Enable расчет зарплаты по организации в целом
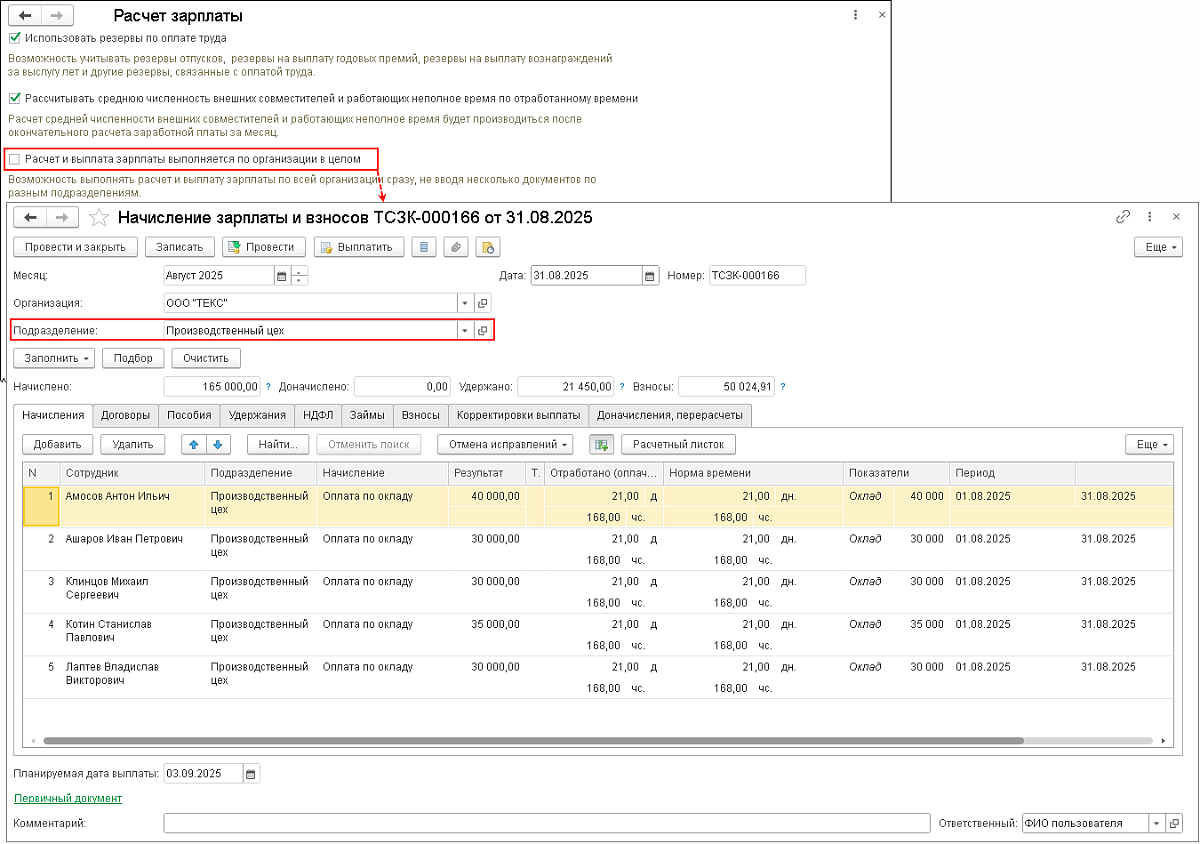The height and width of the screenshot is (844, 1200). (14, 159)
